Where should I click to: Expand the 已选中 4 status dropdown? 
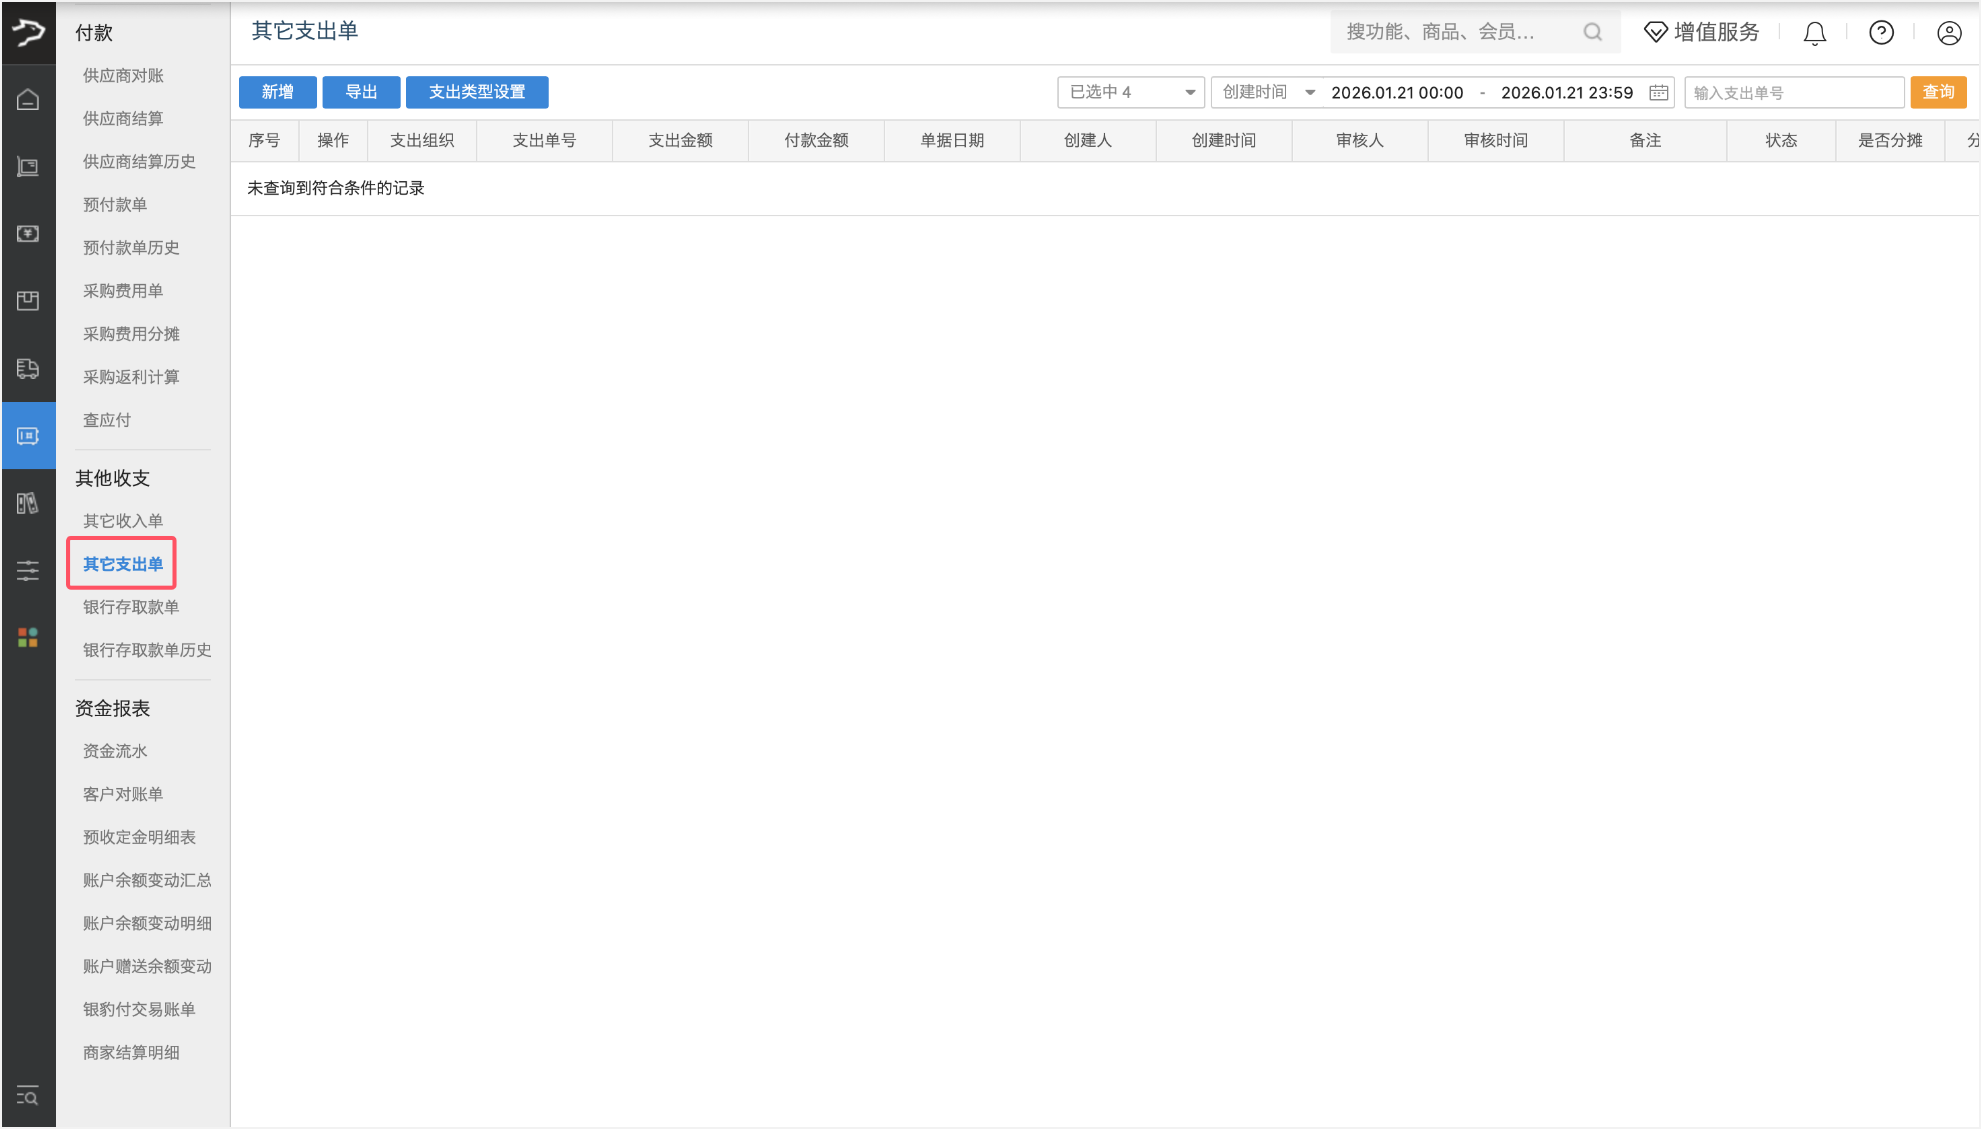1130,92
